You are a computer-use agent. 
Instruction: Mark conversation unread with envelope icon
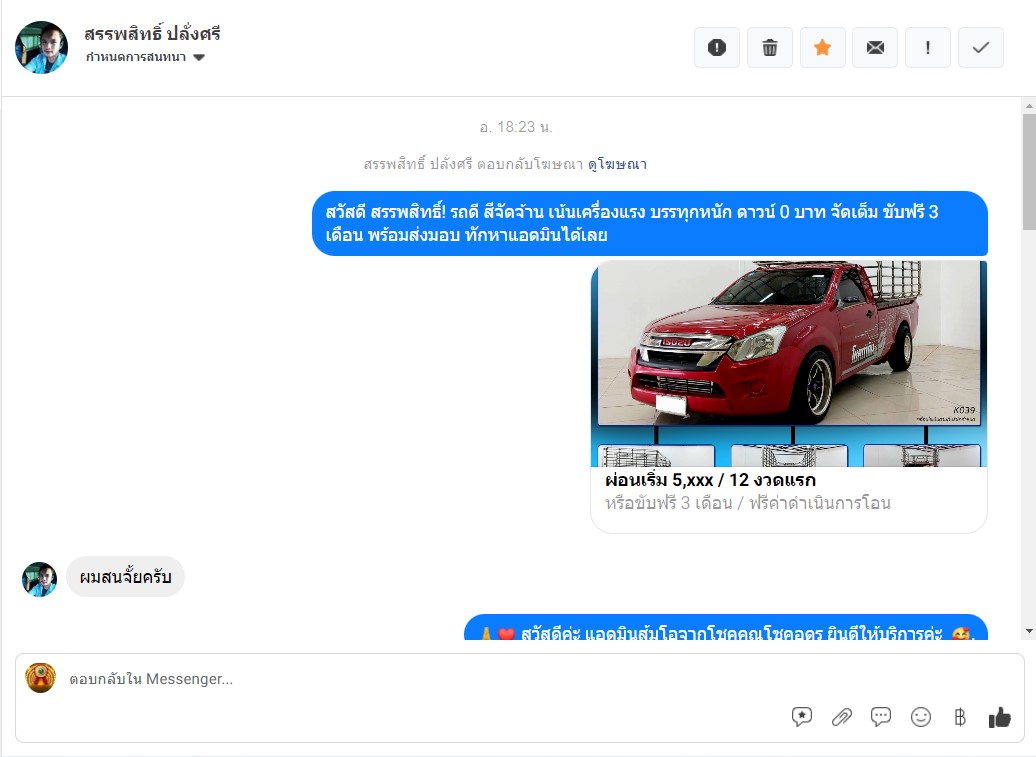pos(875,48)
